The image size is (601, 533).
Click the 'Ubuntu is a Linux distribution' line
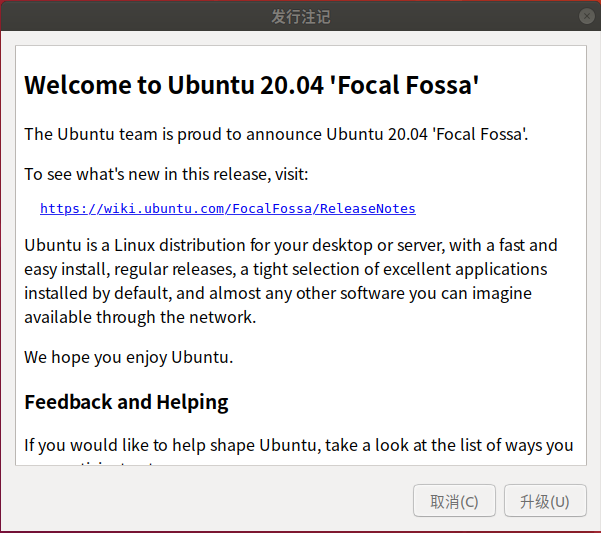(x=291, y=245)
